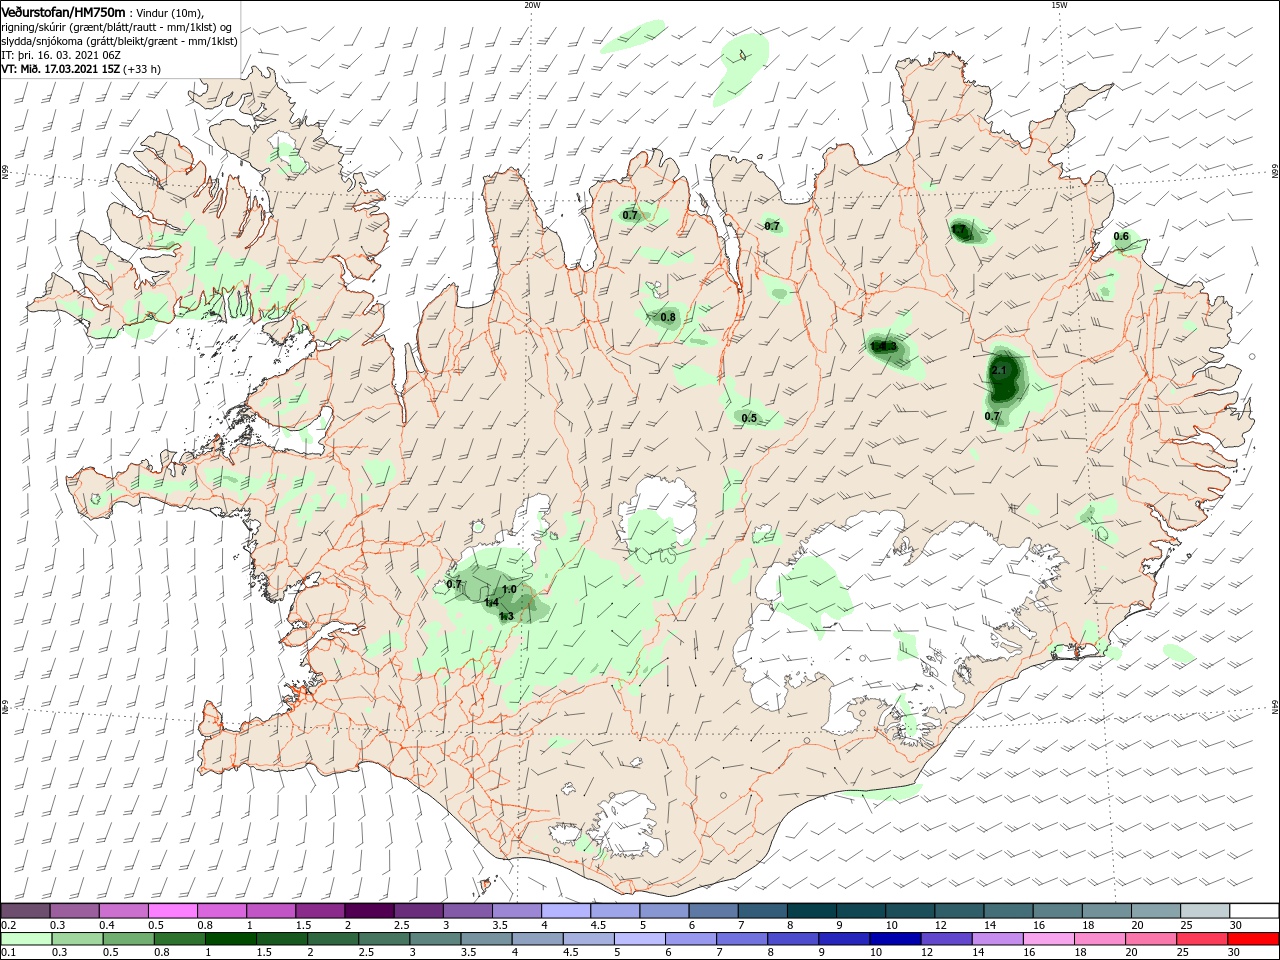Click the 0.1 label on the rain scale
The image size is (1280, 960).
pos(9,954)
